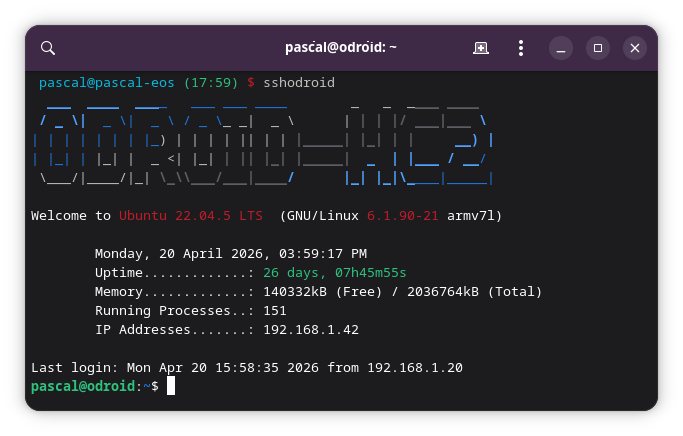This screenshot has width=683, height=436.
Task: Click the "Uptime" label
Action: [118, 273]
